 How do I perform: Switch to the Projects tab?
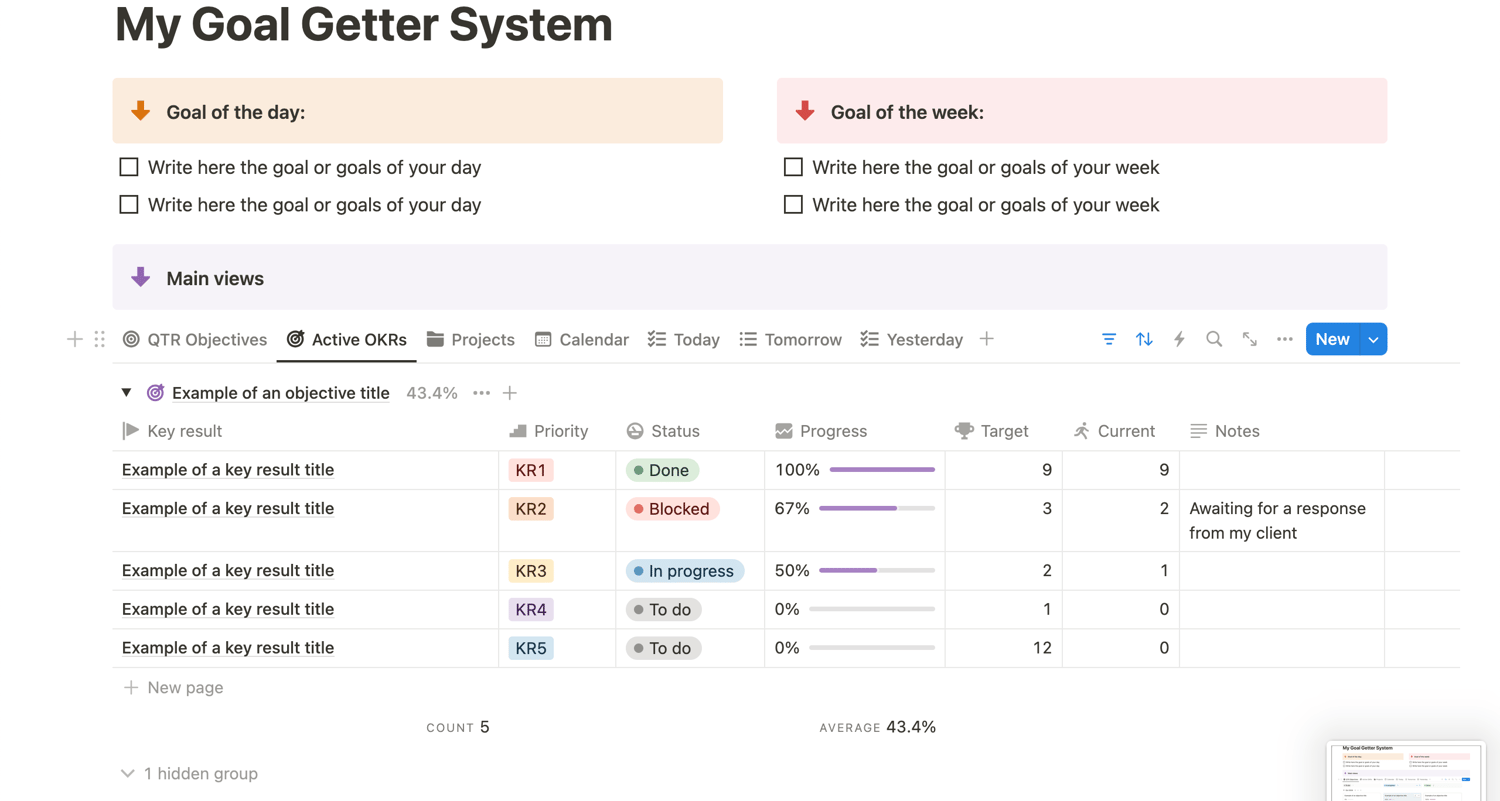pos(471,339)
